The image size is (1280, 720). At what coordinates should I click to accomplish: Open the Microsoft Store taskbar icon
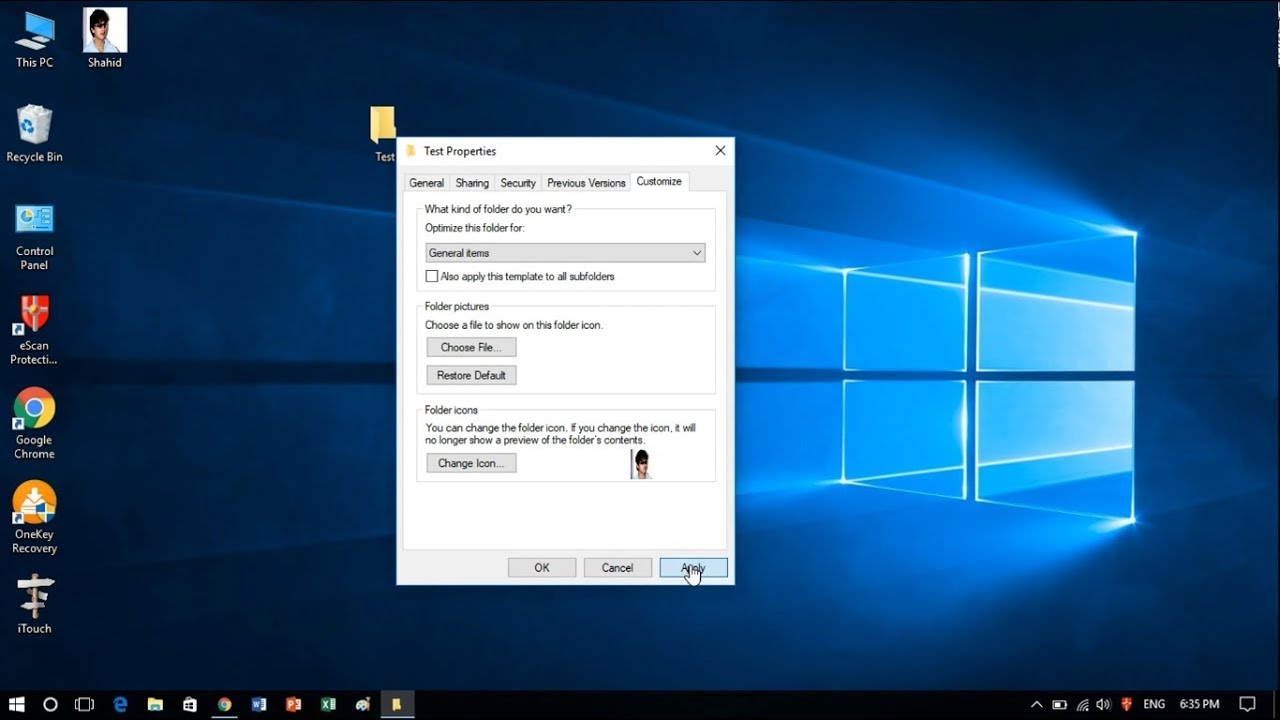coord(189,704)
